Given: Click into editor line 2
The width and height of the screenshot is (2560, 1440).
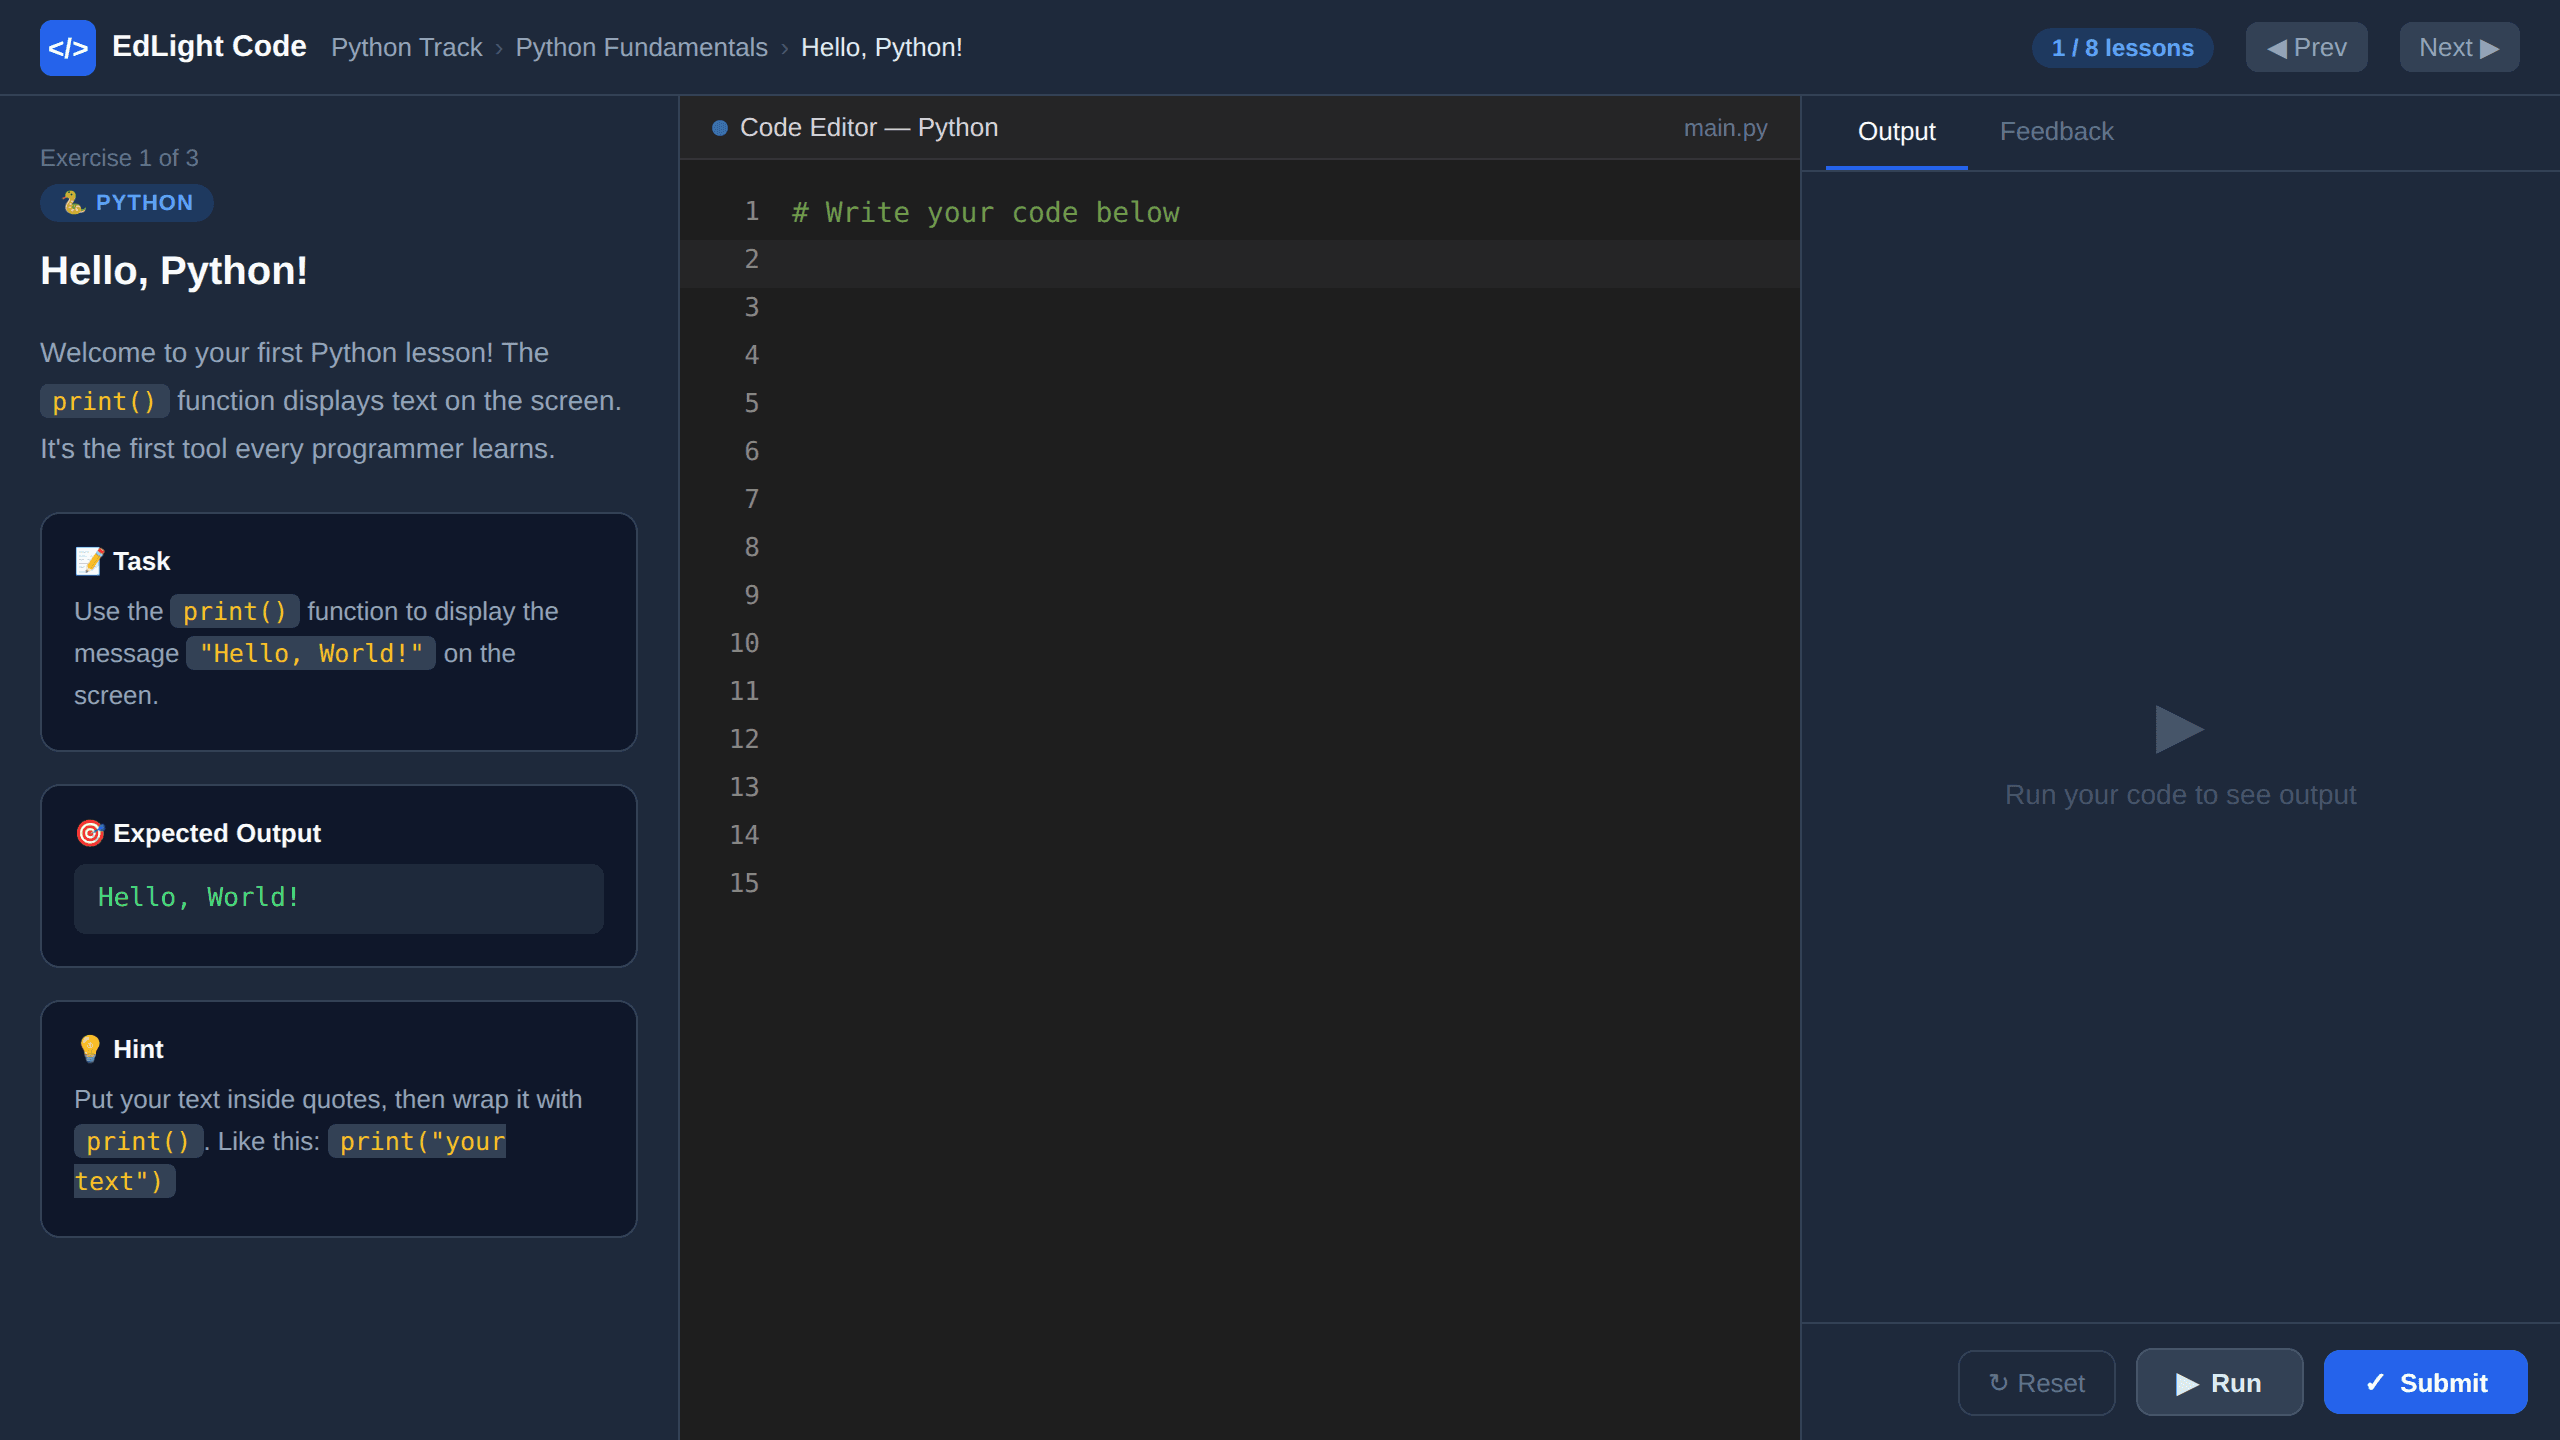Looking at the screenshot, I should 1240,263.
